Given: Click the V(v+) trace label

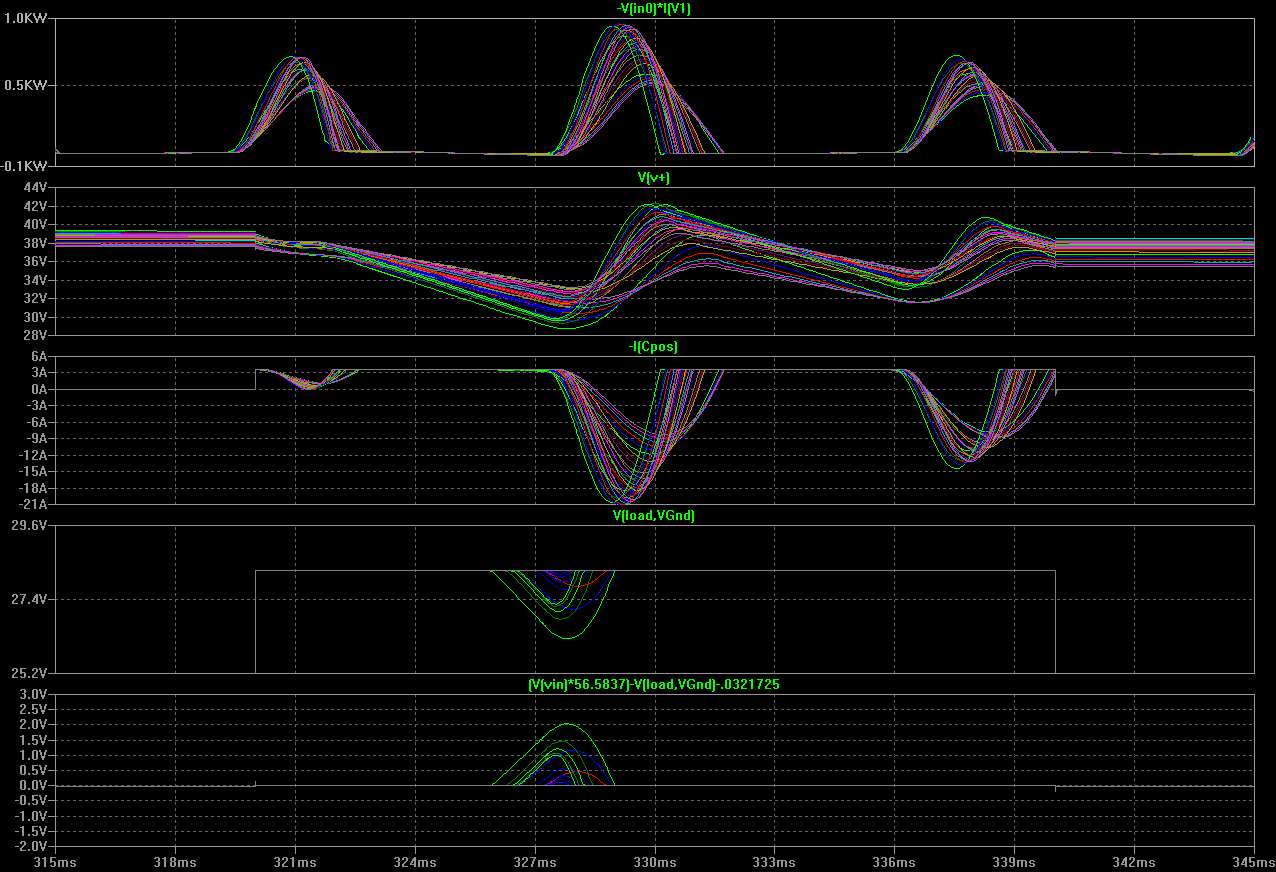Looking at the screenshot, I should click(x=654, y=178).
